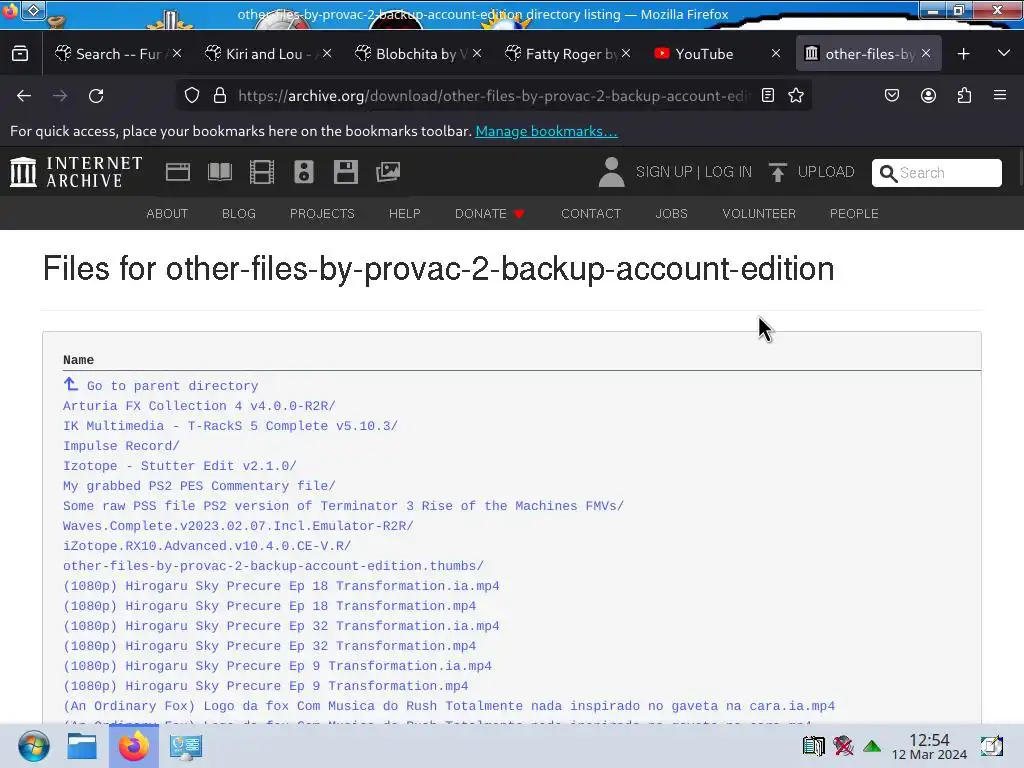Open the Software floppy disk icon

coord(345,172)
